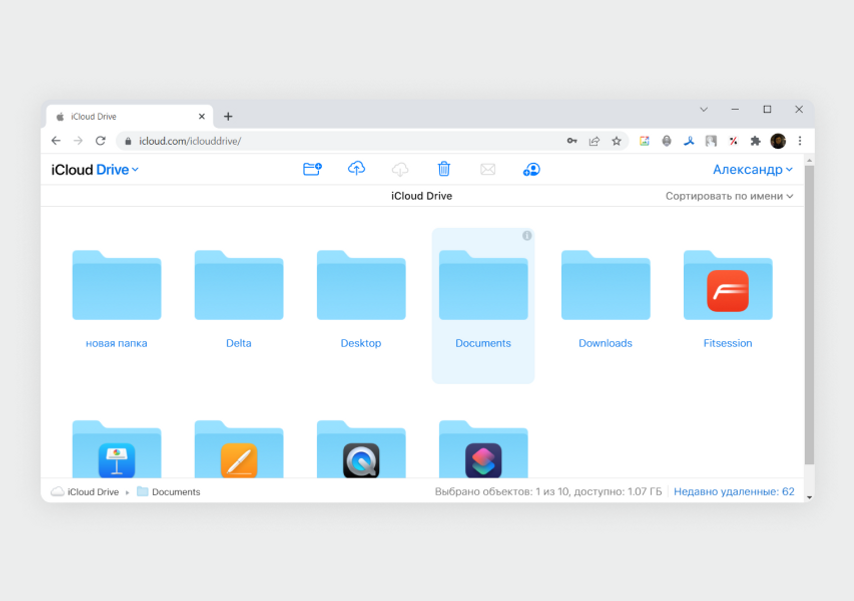Screen dimensions: 854x601
Task: Open the новая папка folder
Action: click(x=117, y=285)
